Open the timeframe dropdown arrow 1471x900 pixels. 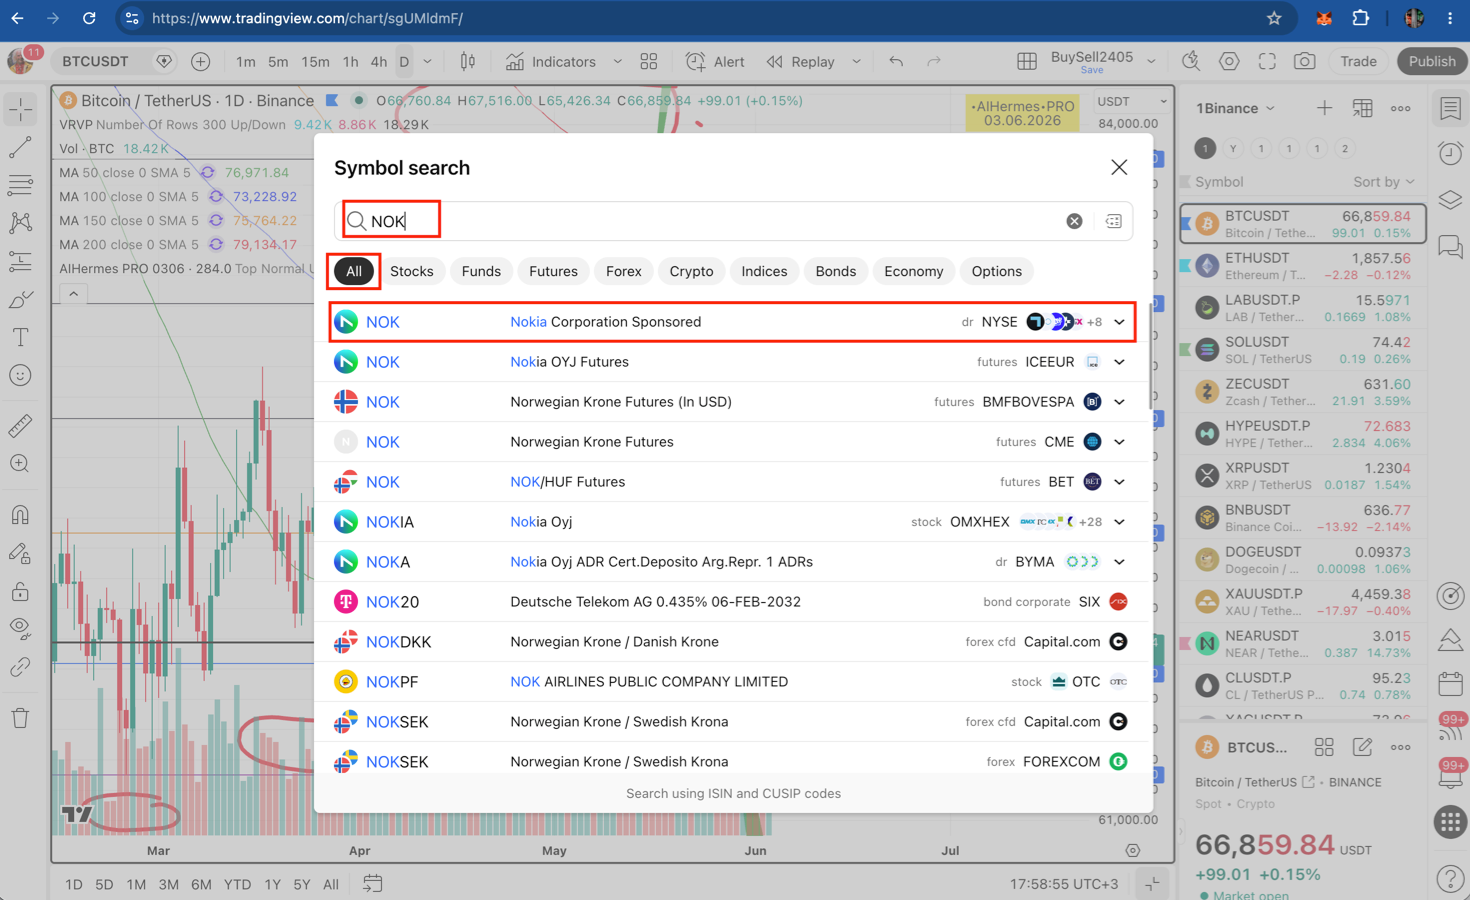428,62
